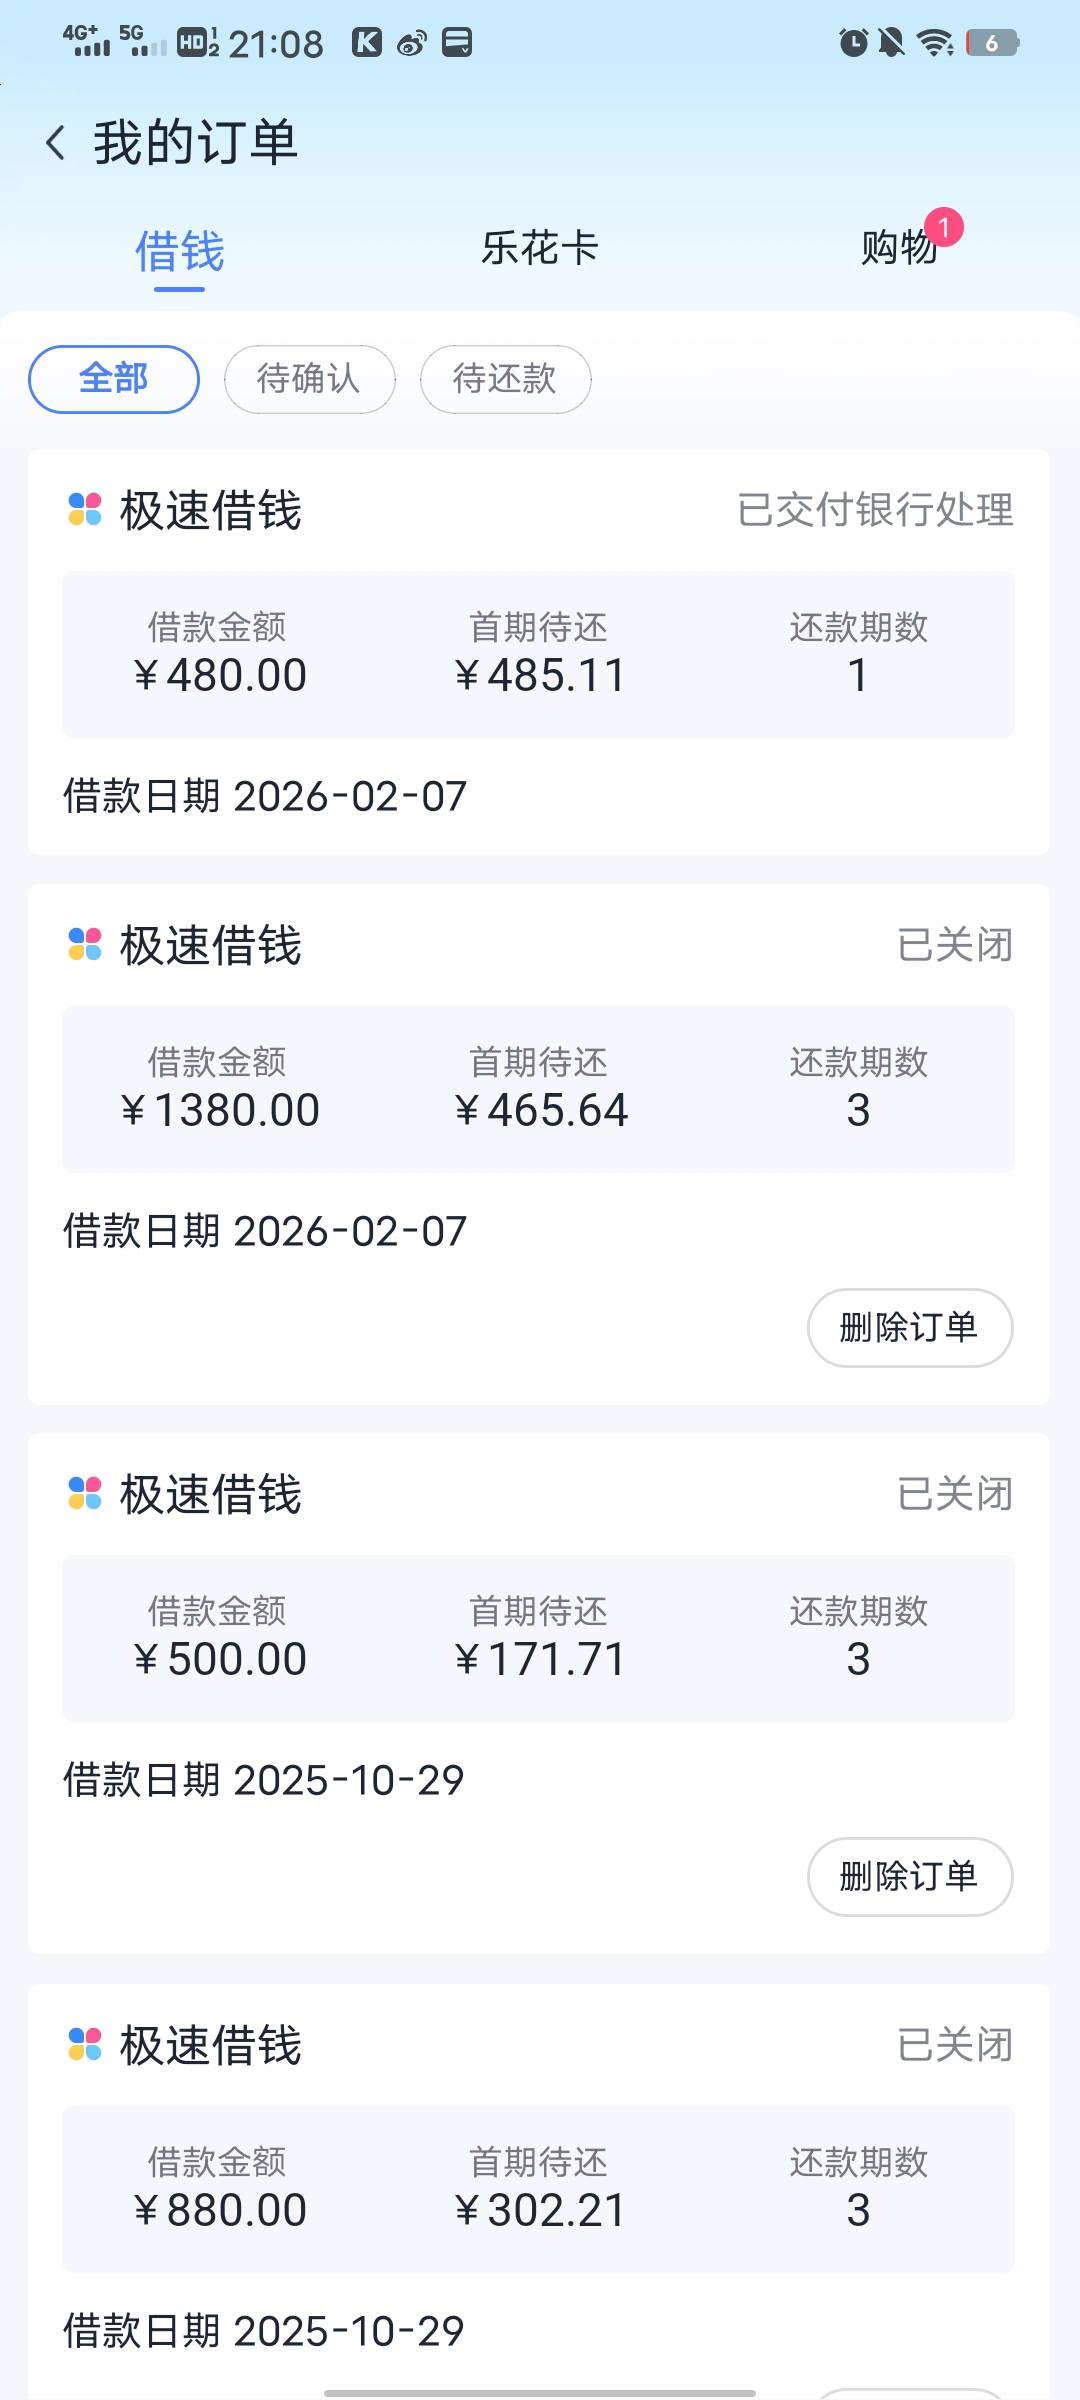Tap the alarm clock status icon

853,43
